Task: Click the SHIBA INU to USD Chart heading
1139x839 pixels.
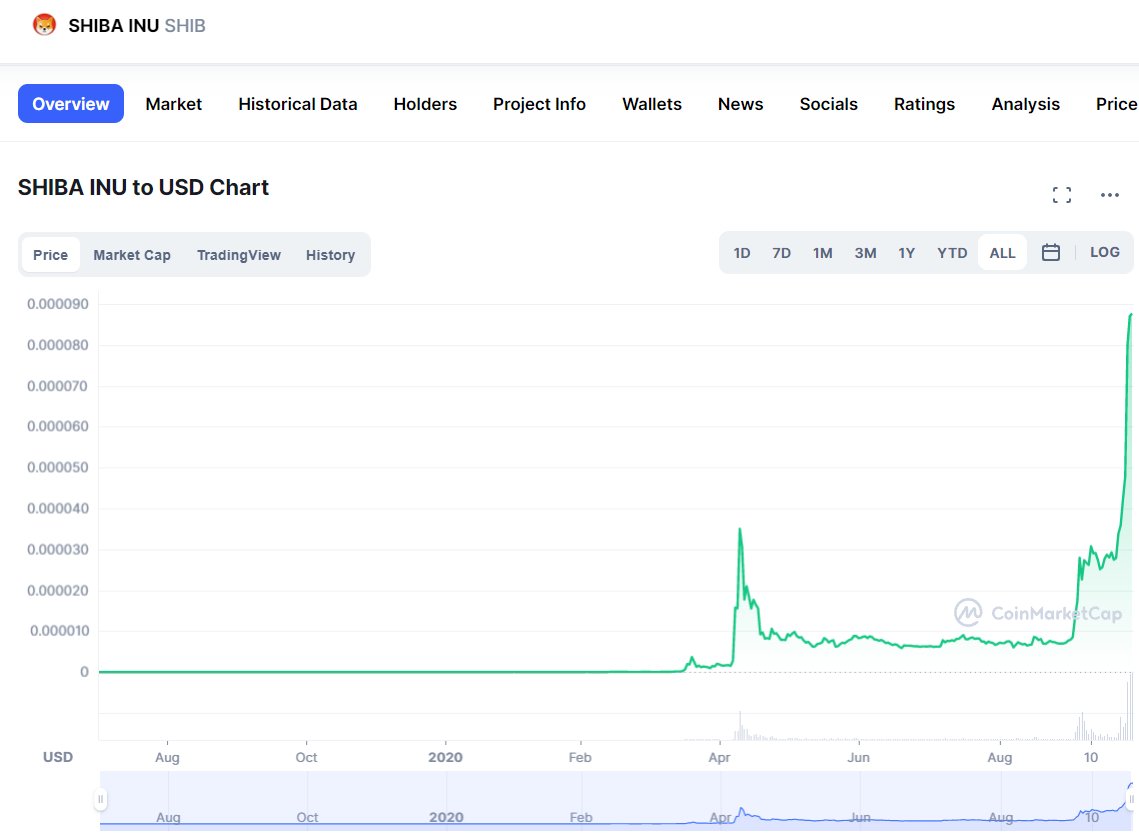Action: (x=143, y=187)
